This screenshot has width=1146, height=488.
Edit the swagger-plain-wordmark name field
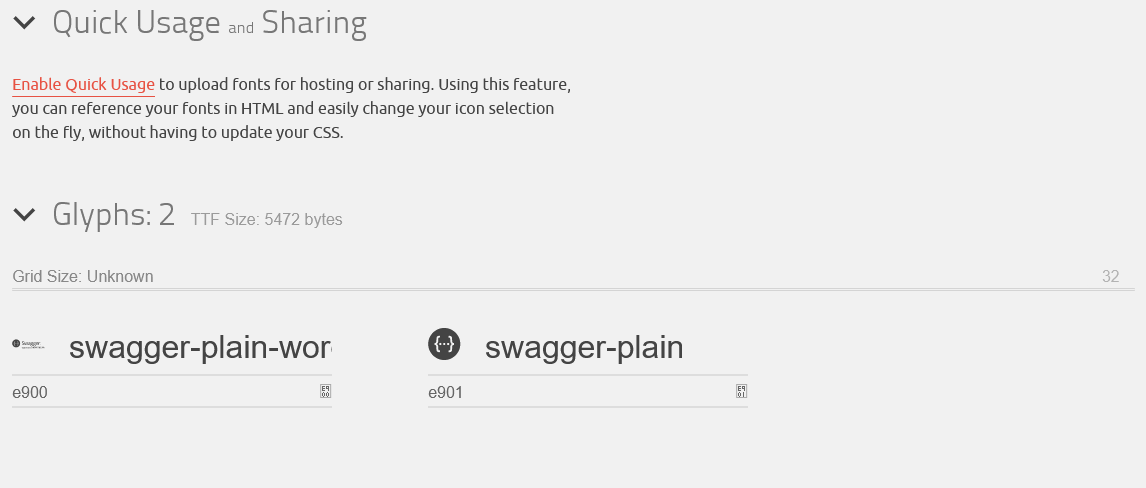click(199, 347)
